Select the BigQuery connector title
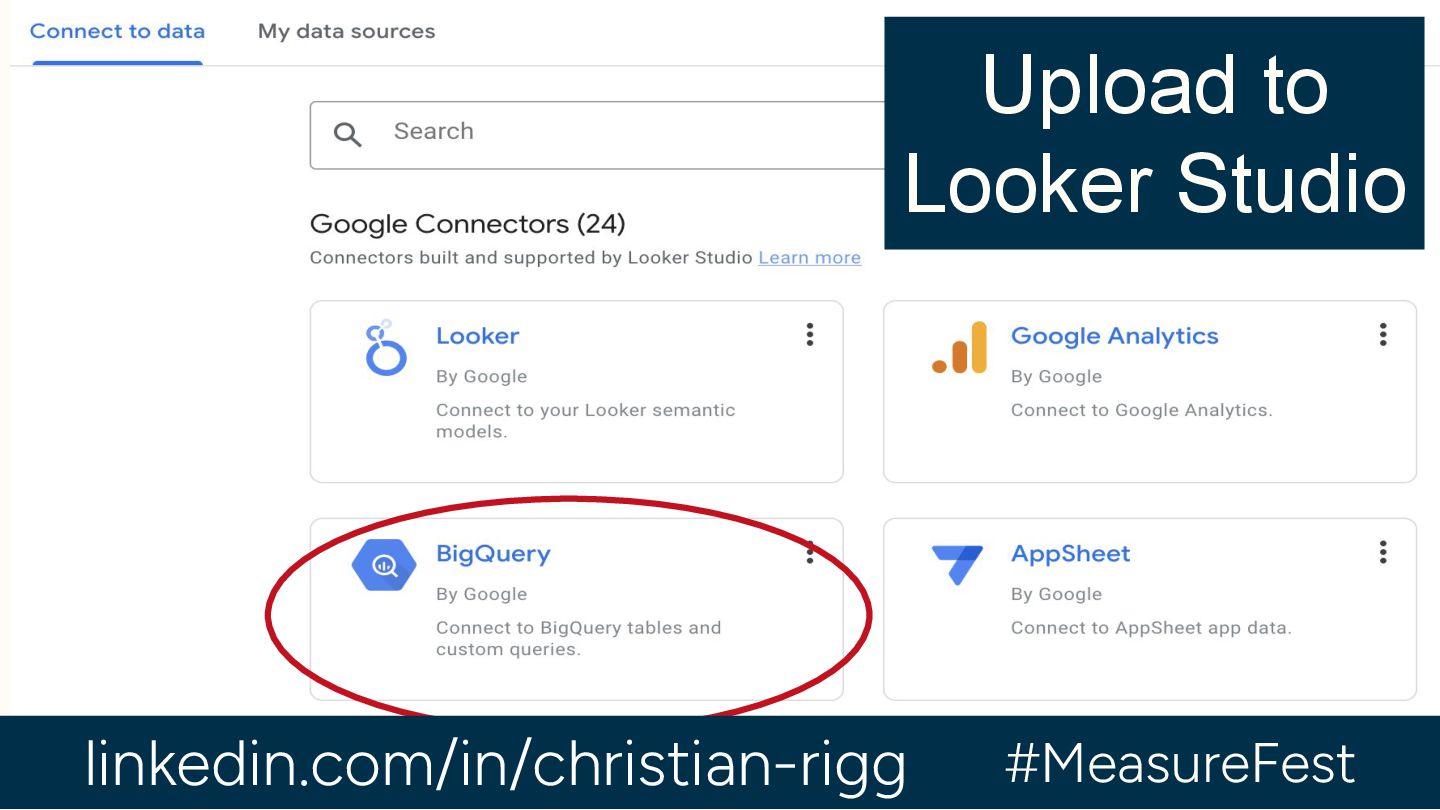1440x810 pixels. click(493, 554)
